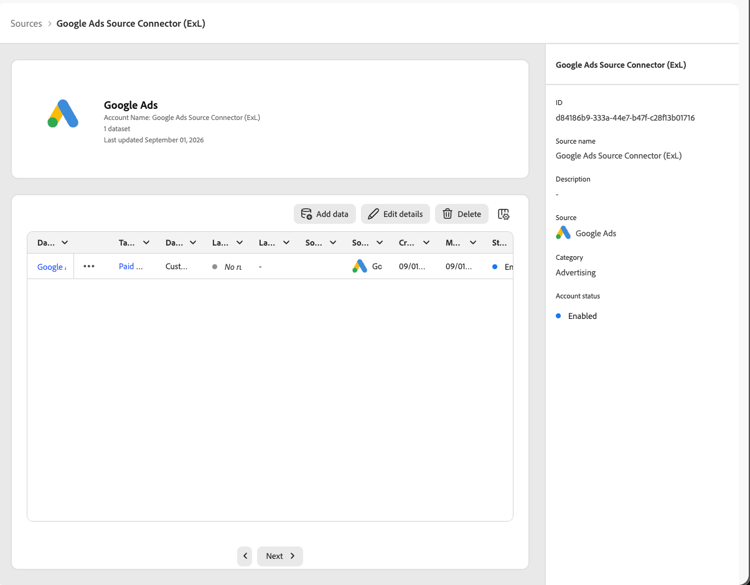This screenshot has width=750, height=585.
Task: Click the Google Ads heading in the header card
Action: [131, 105]
